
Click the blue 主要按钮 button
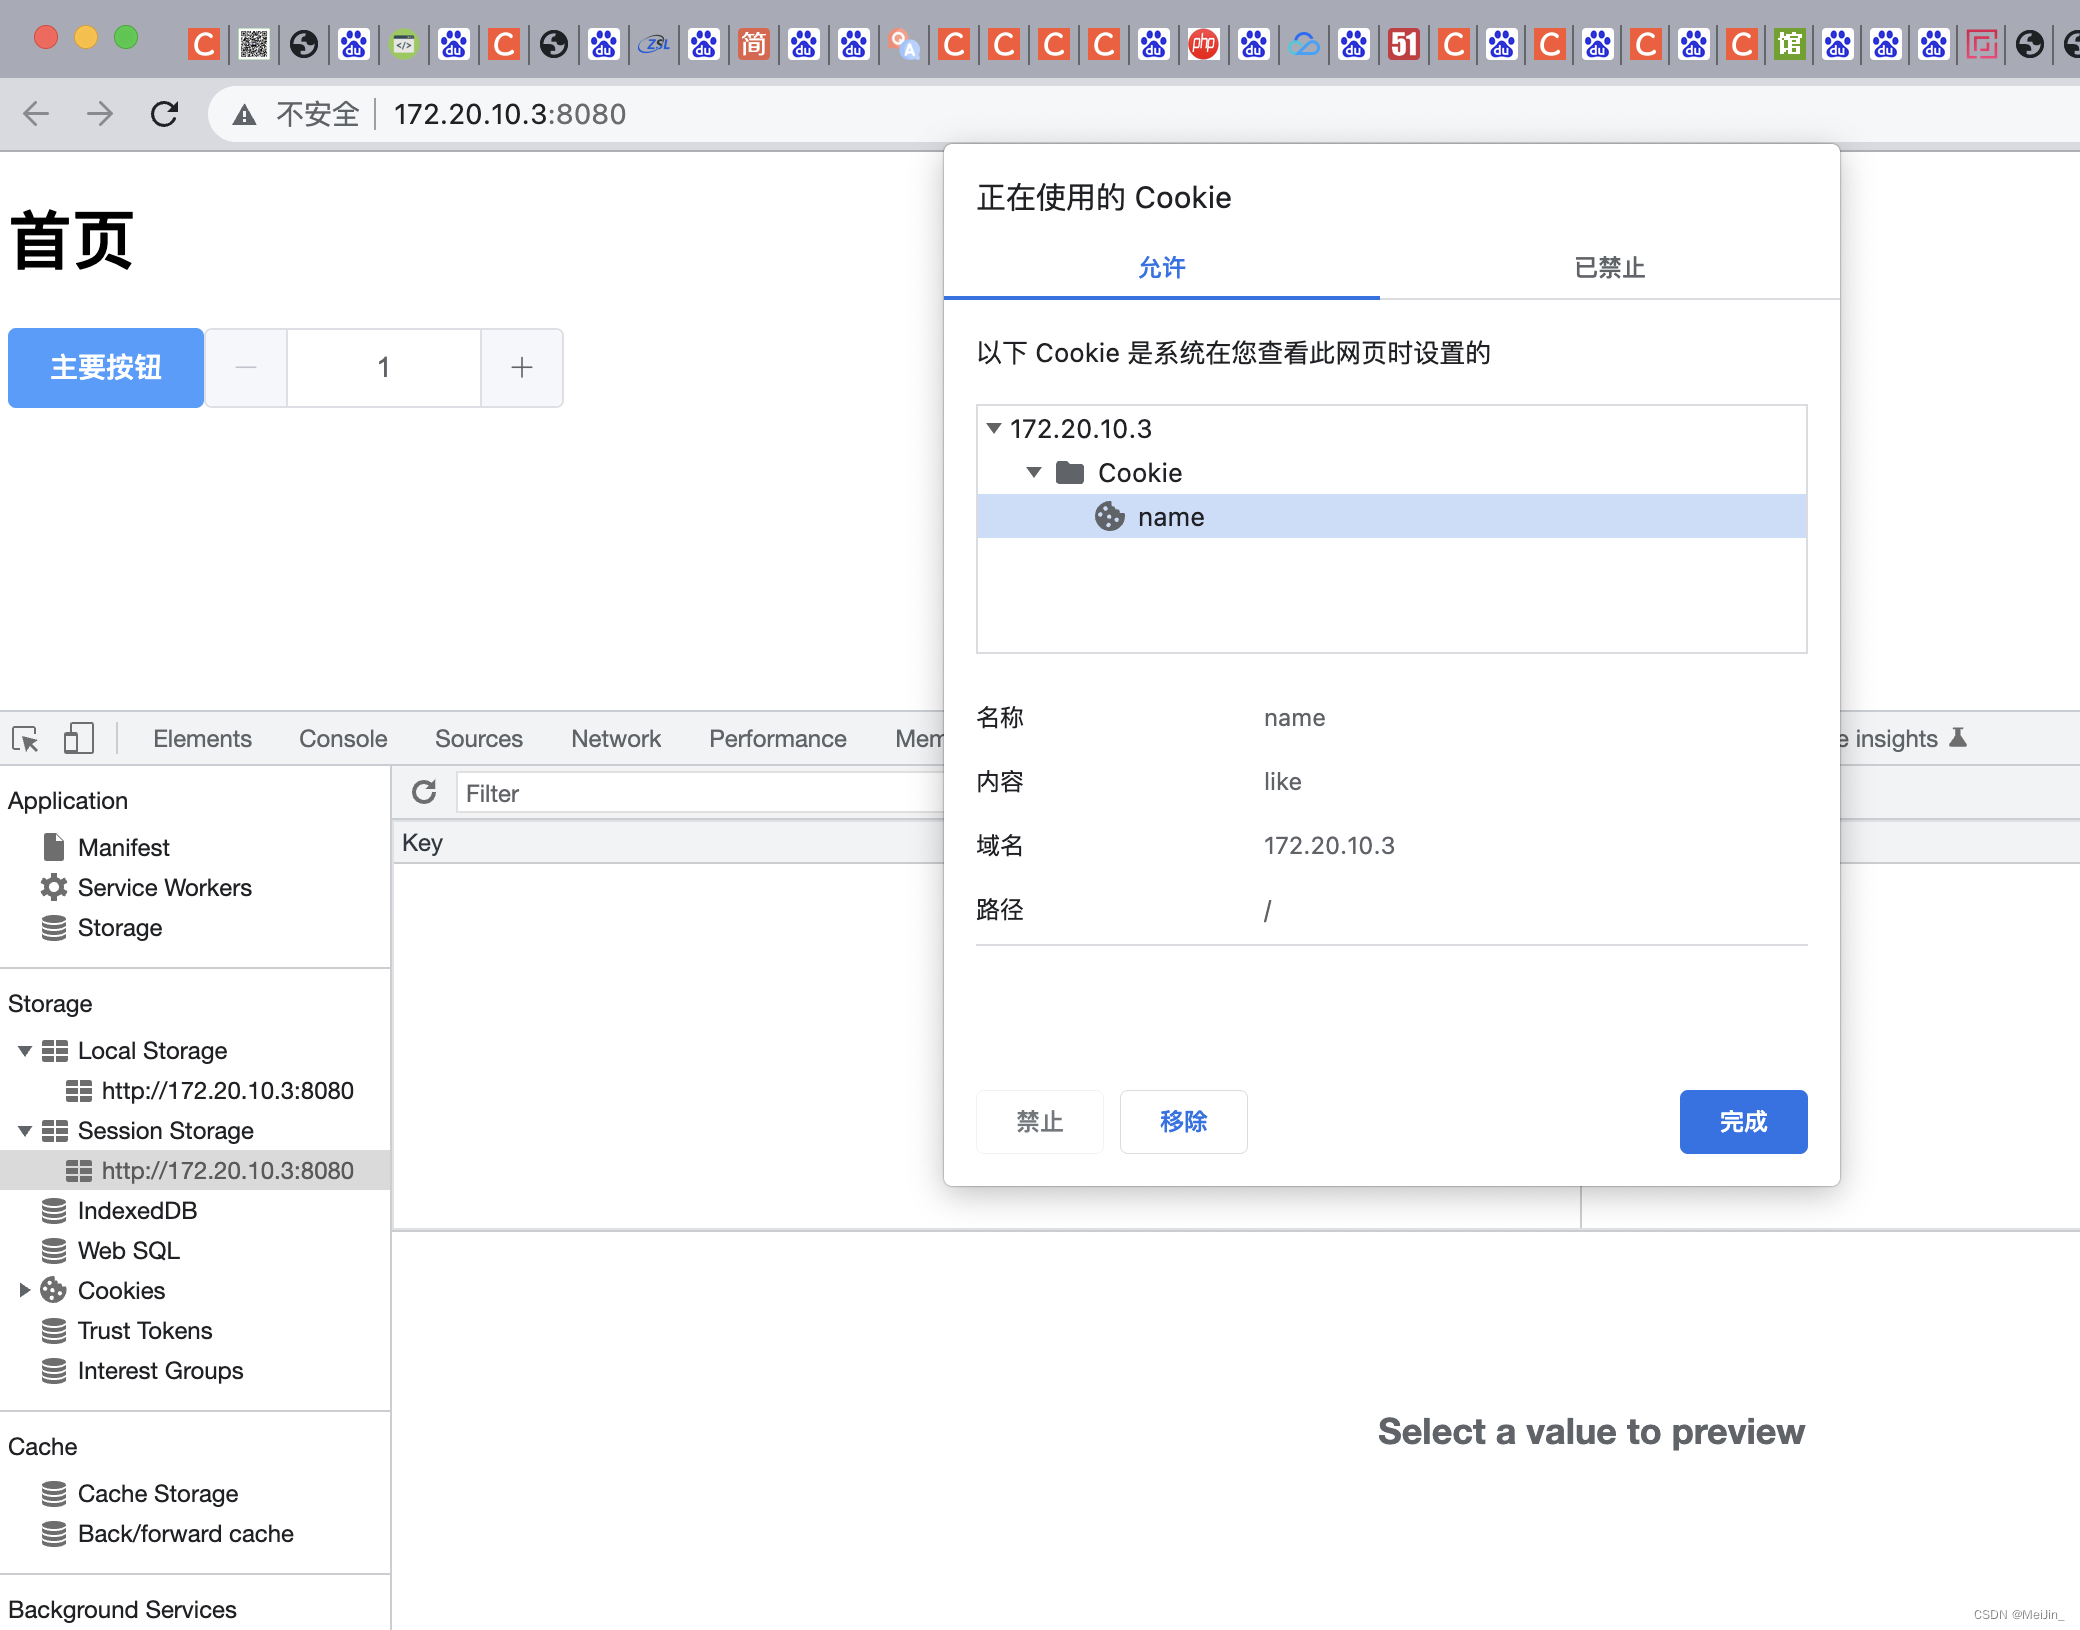(x=106, y=367)
